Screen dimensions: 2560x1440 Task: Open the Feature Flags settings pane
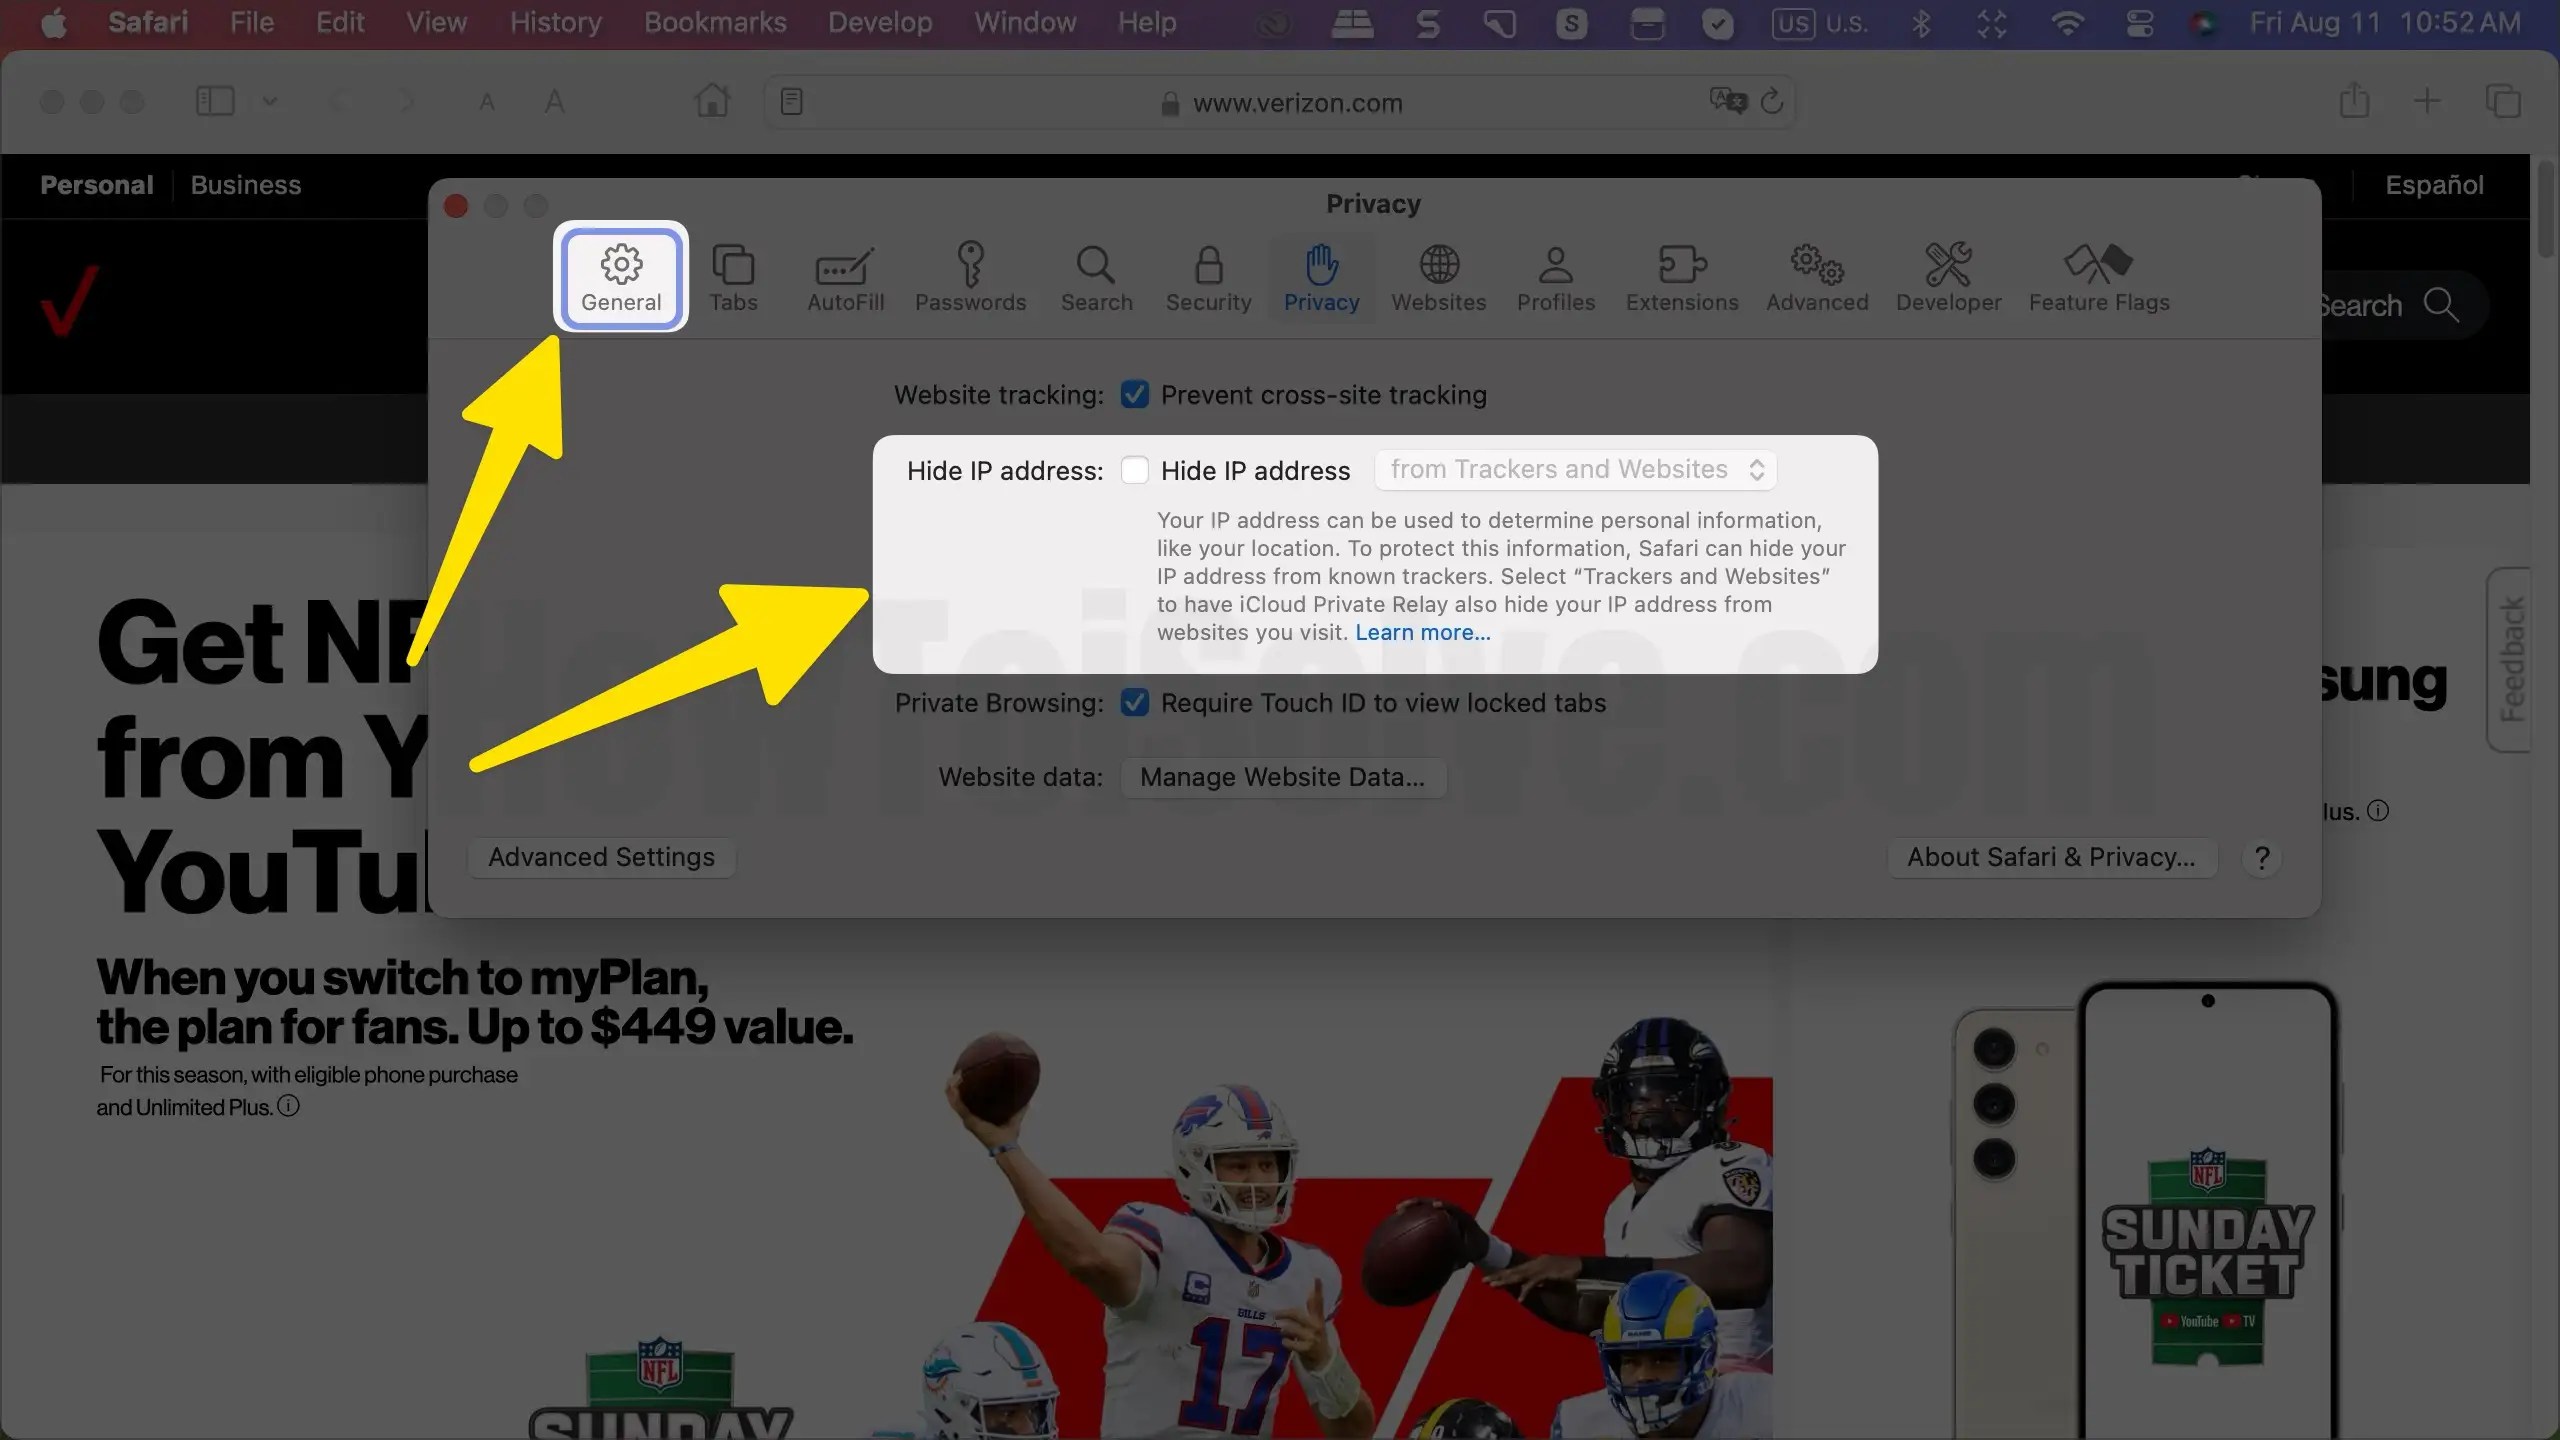click(x=2098, y=278)
